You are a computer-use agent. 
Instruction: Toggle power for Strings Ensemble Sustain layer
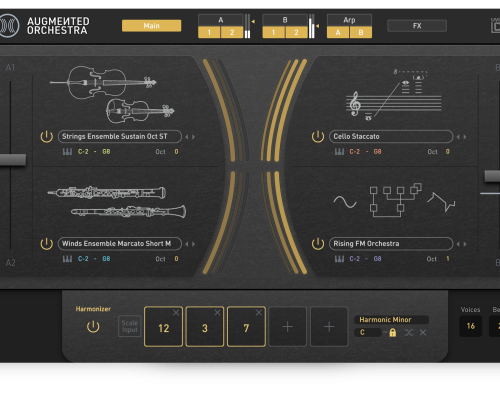(47, 137)
